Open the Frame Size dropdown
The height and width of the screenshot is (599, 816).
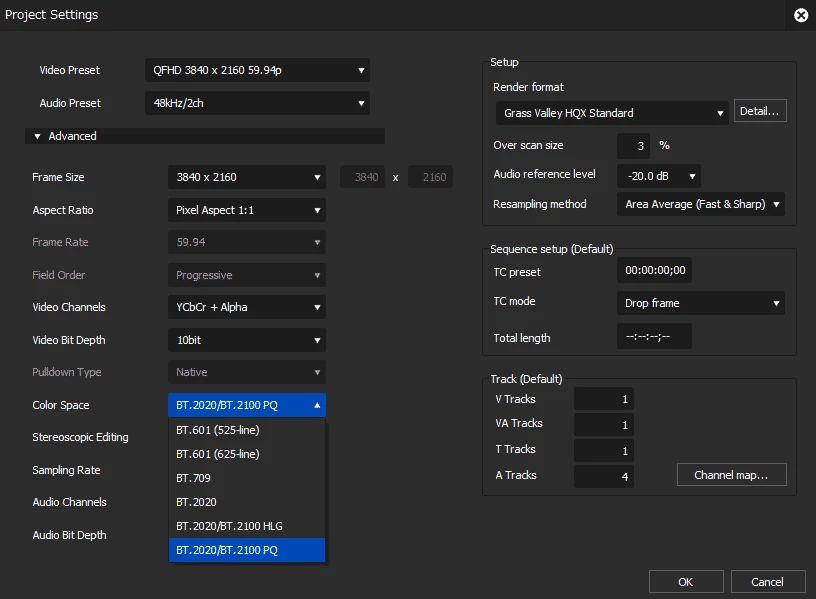pyautogui.click(x=246, y=177)
